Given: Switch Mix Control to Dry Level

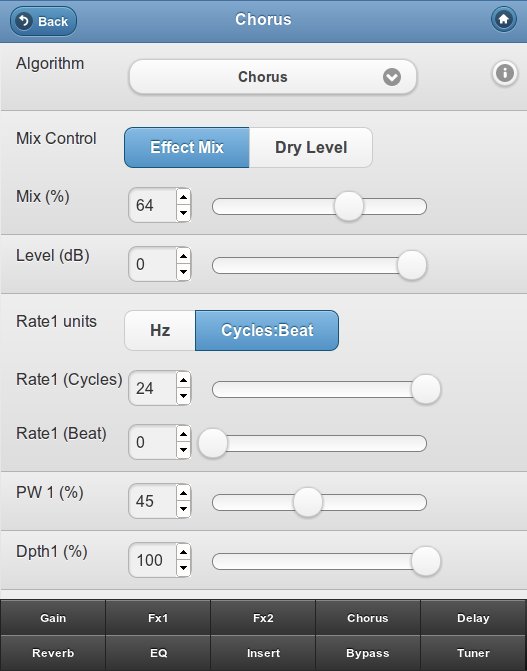Looking at the screenshot, I should [311, 147].
